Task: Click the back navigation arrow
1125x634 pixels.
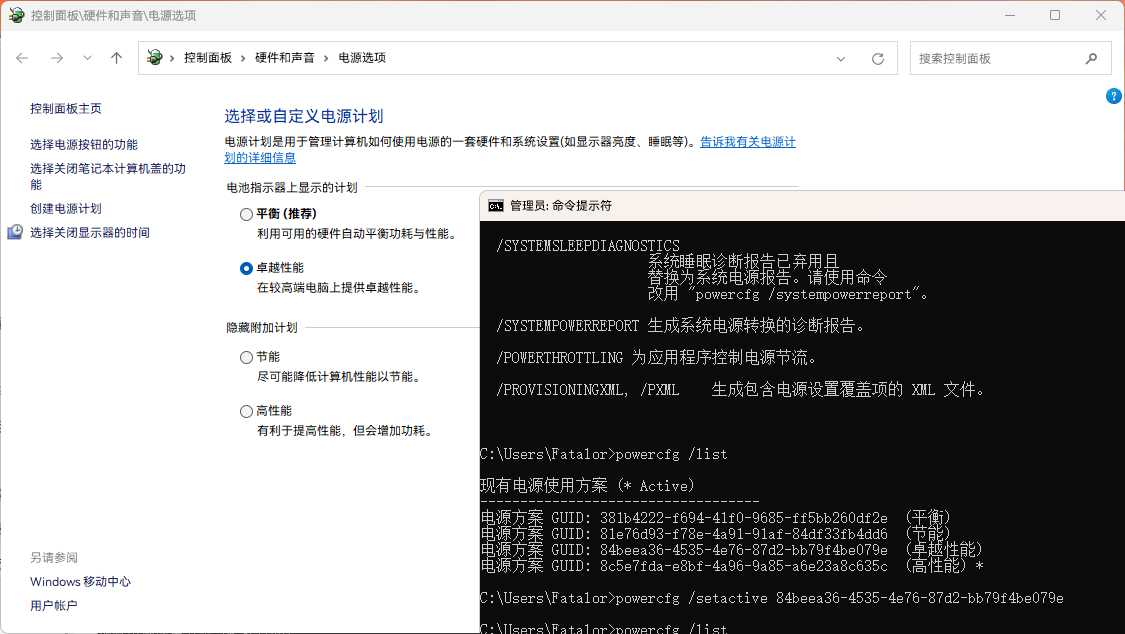Action: click(x=22, y=58)
